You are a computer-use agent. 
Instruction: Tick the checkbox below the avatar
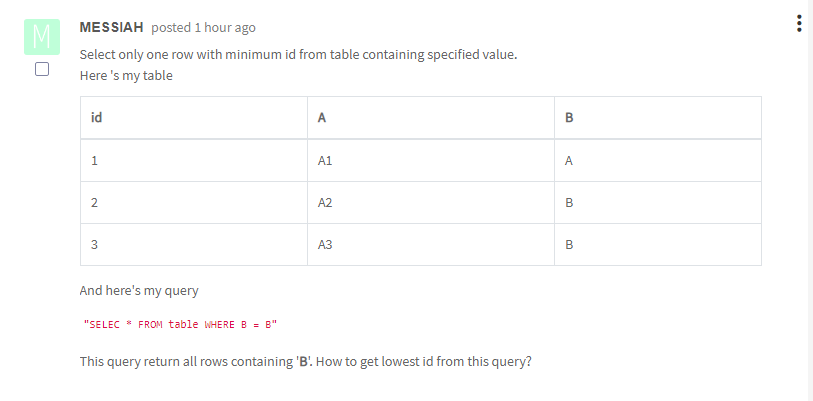42,69
